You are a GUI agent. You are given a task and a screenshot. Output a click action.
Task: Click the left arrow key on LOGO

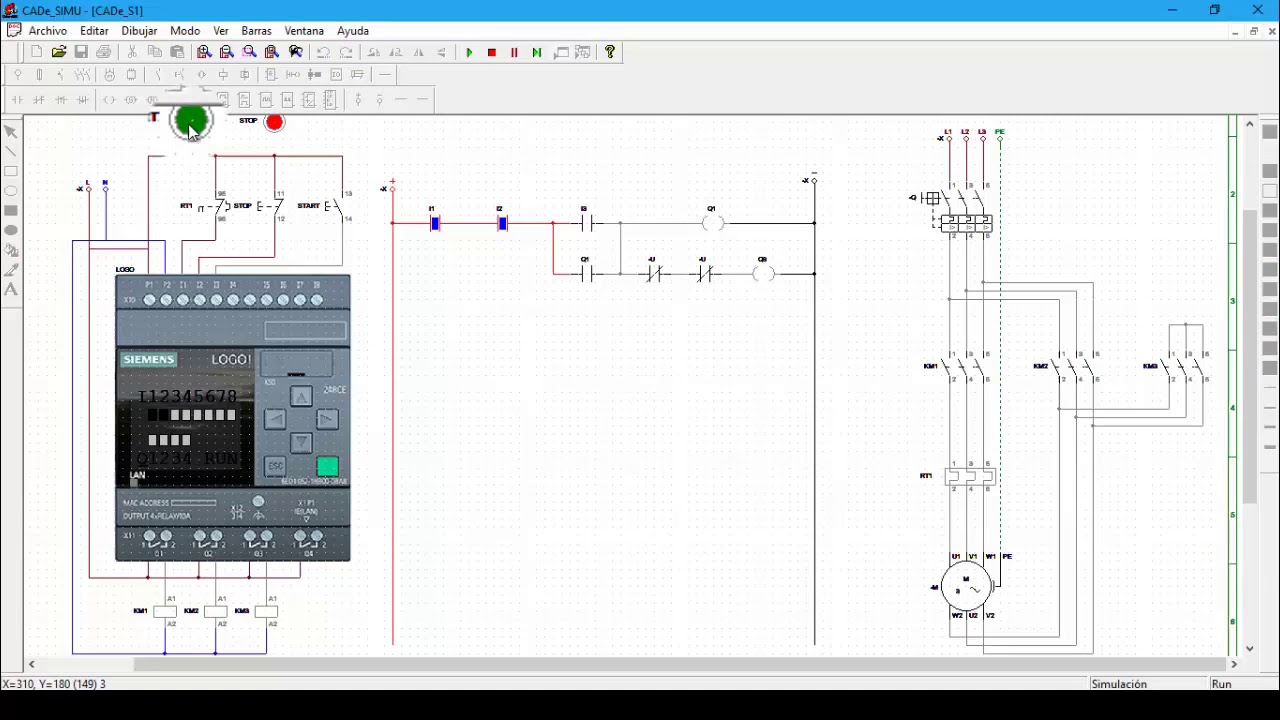click(275, 420)
